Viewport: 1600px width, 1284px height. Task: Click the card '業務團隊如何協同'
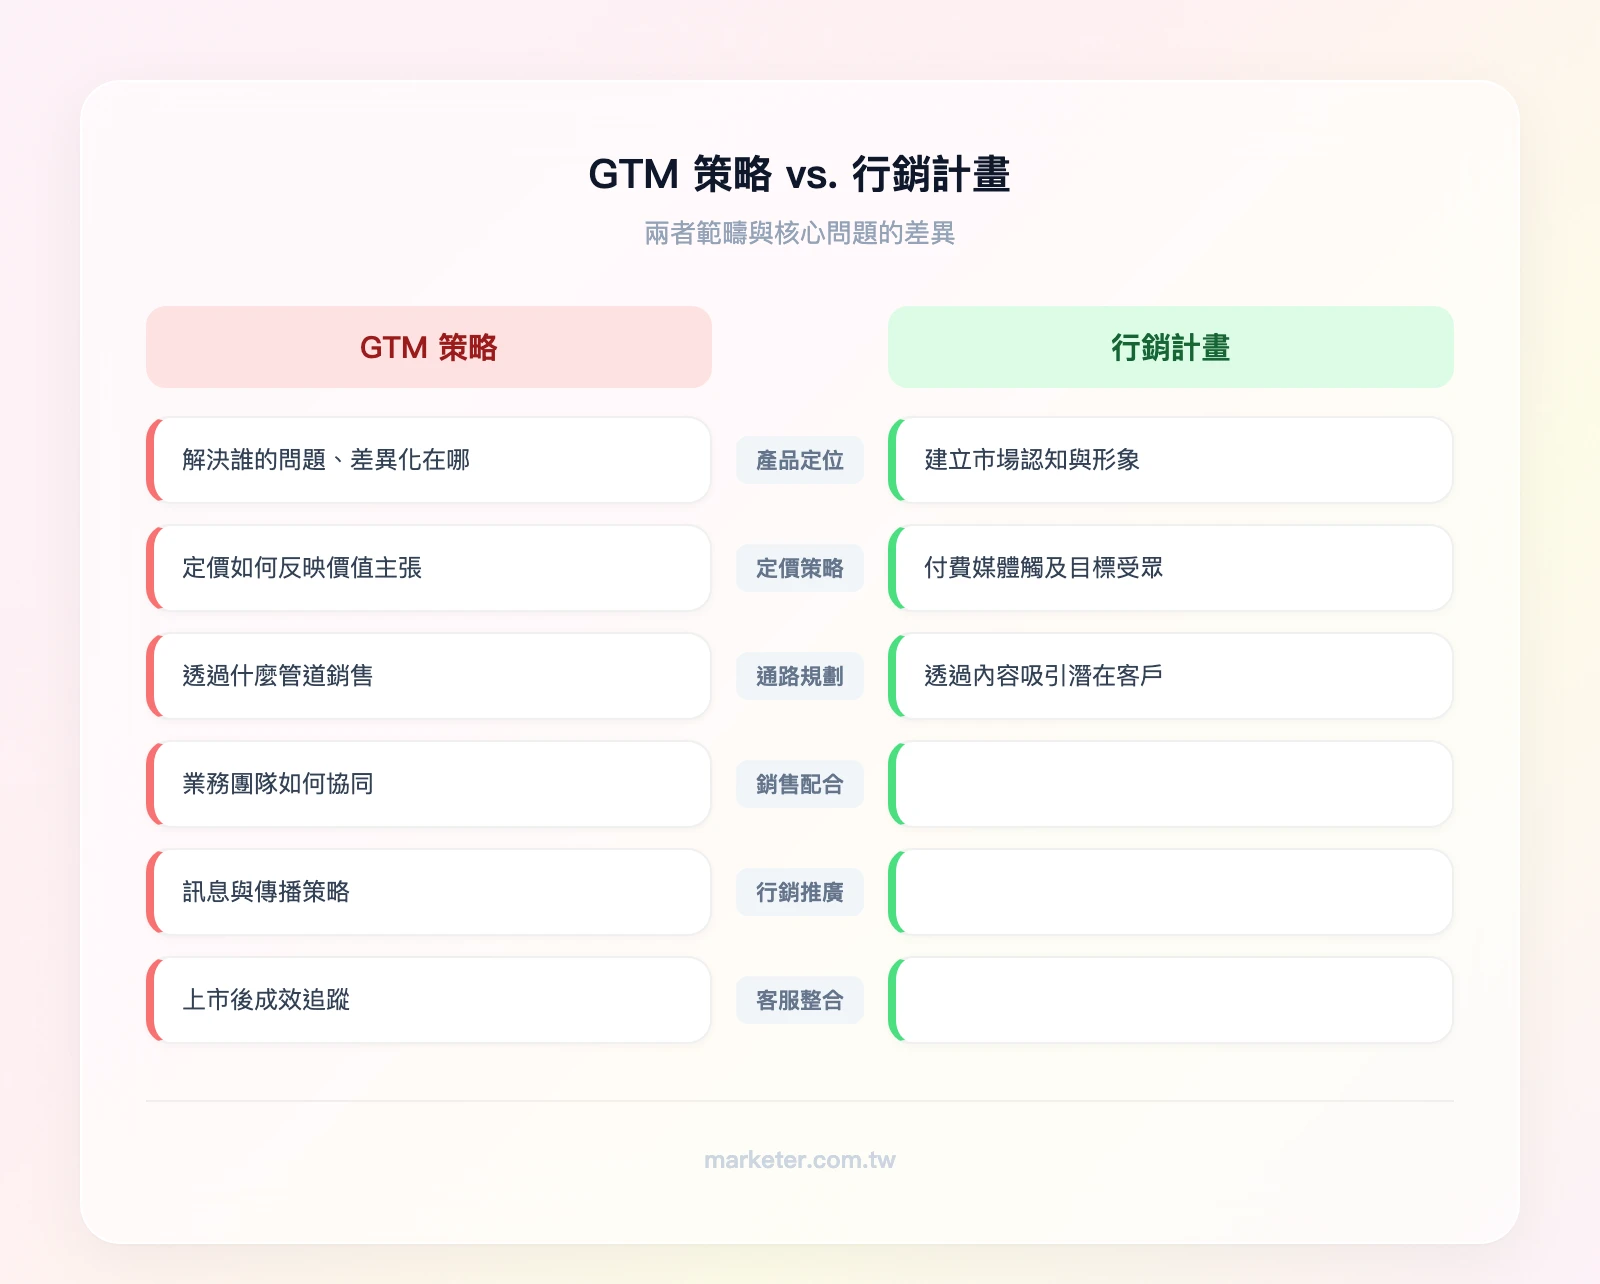coord(429,784)
